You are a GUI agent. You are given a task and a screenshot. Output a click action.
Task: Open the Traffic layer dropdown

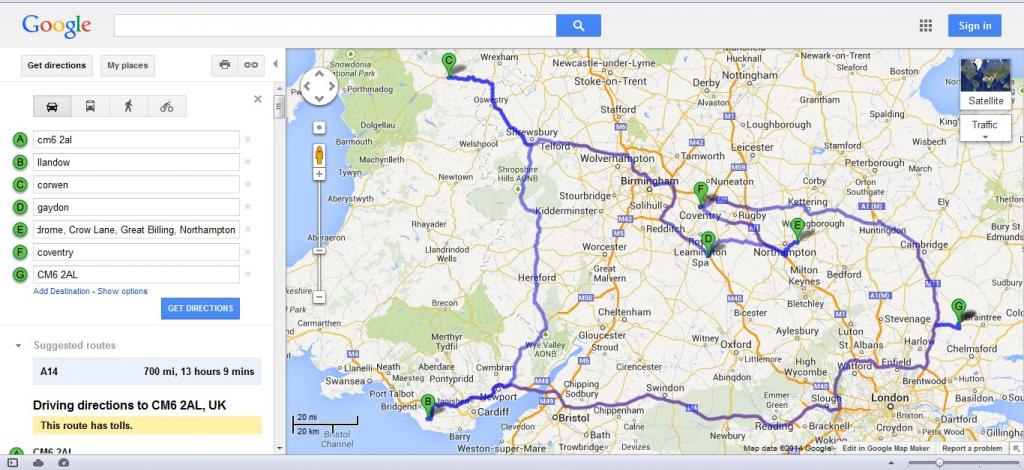985,128
